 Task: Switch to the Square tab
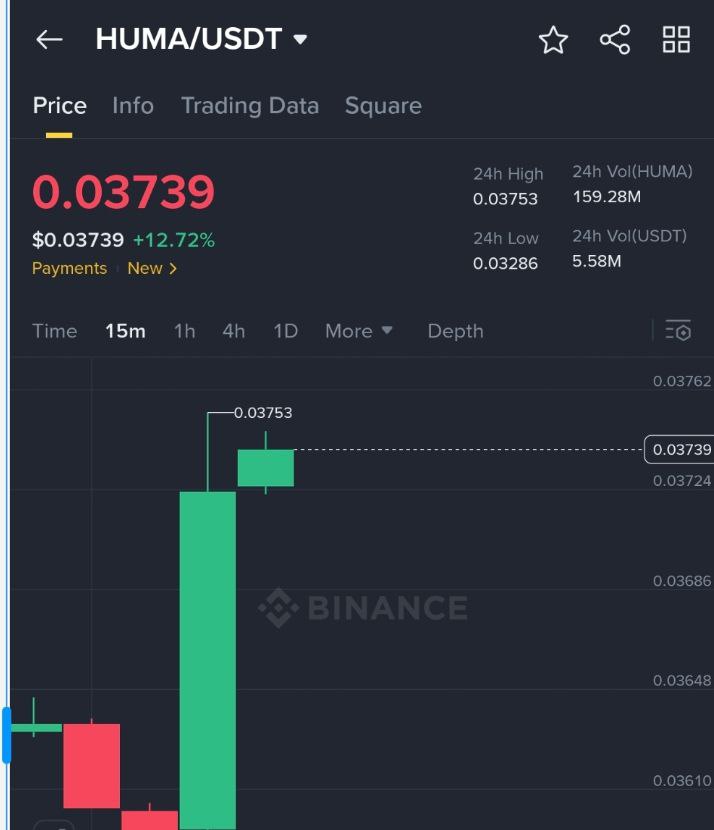(x=383, y=106)
